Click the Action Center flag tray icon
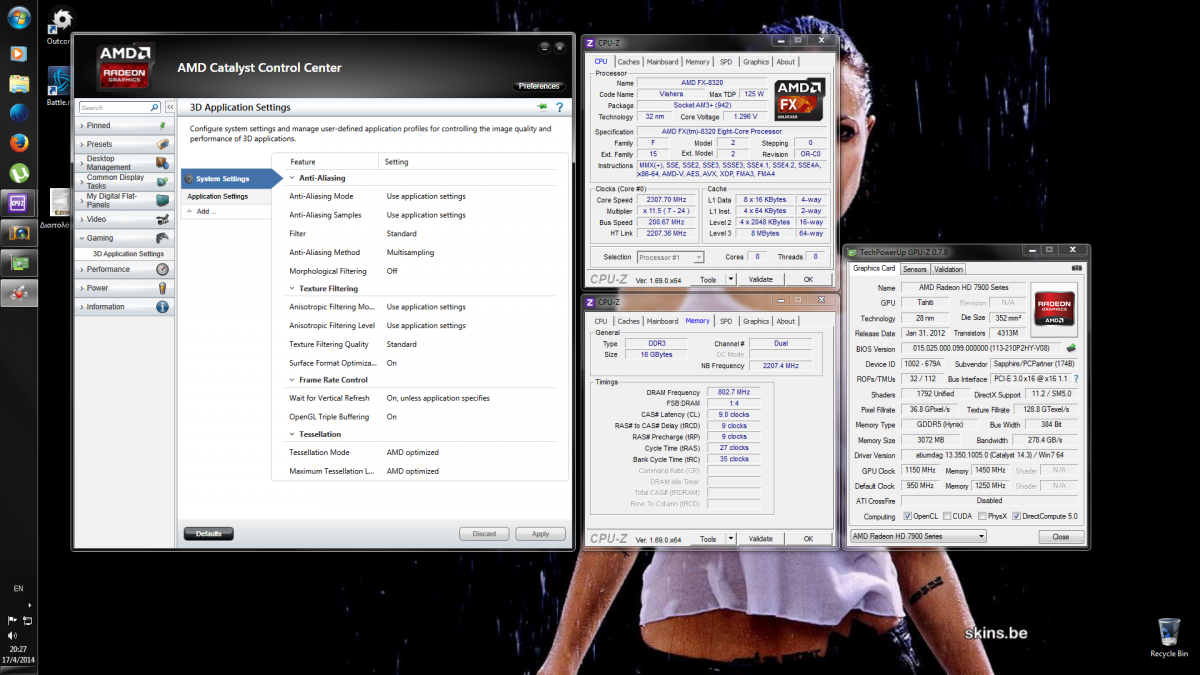The image size is (1200, 675). 12,620
